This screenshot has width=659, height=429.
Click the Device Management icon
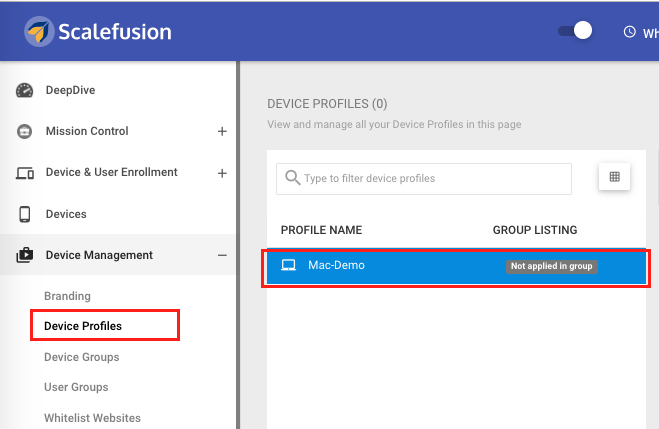24,255
